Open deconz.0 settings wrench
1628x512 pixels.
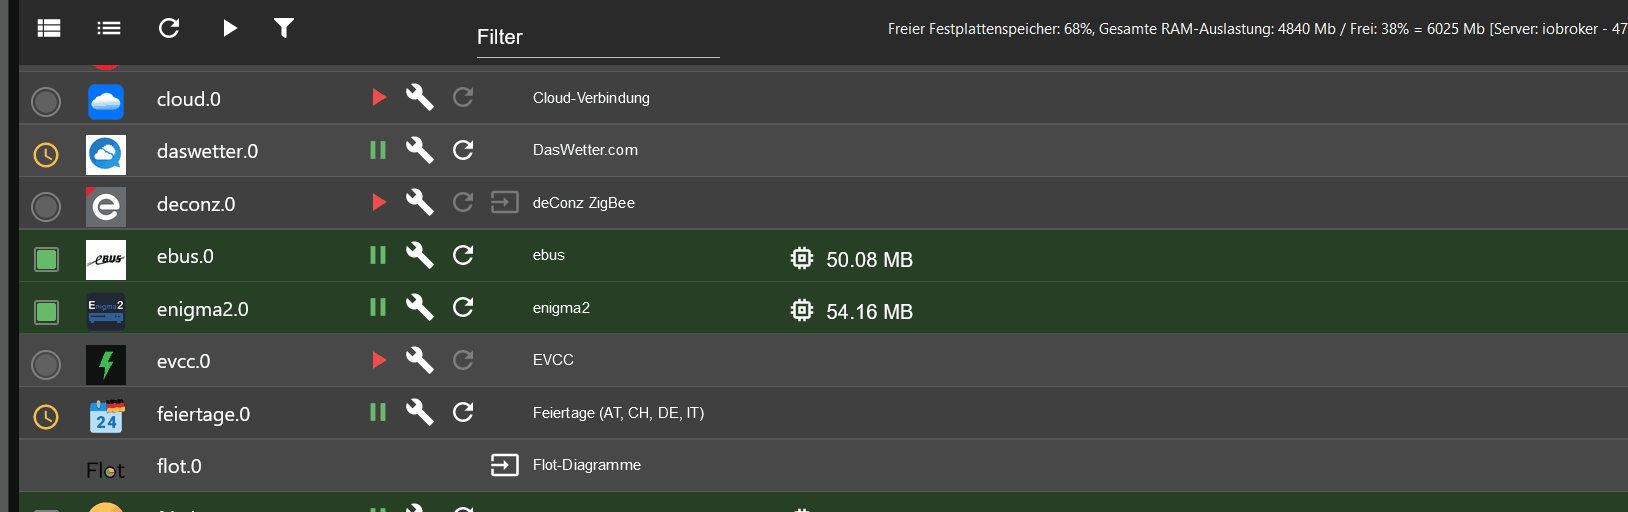(x=420, y=202)
